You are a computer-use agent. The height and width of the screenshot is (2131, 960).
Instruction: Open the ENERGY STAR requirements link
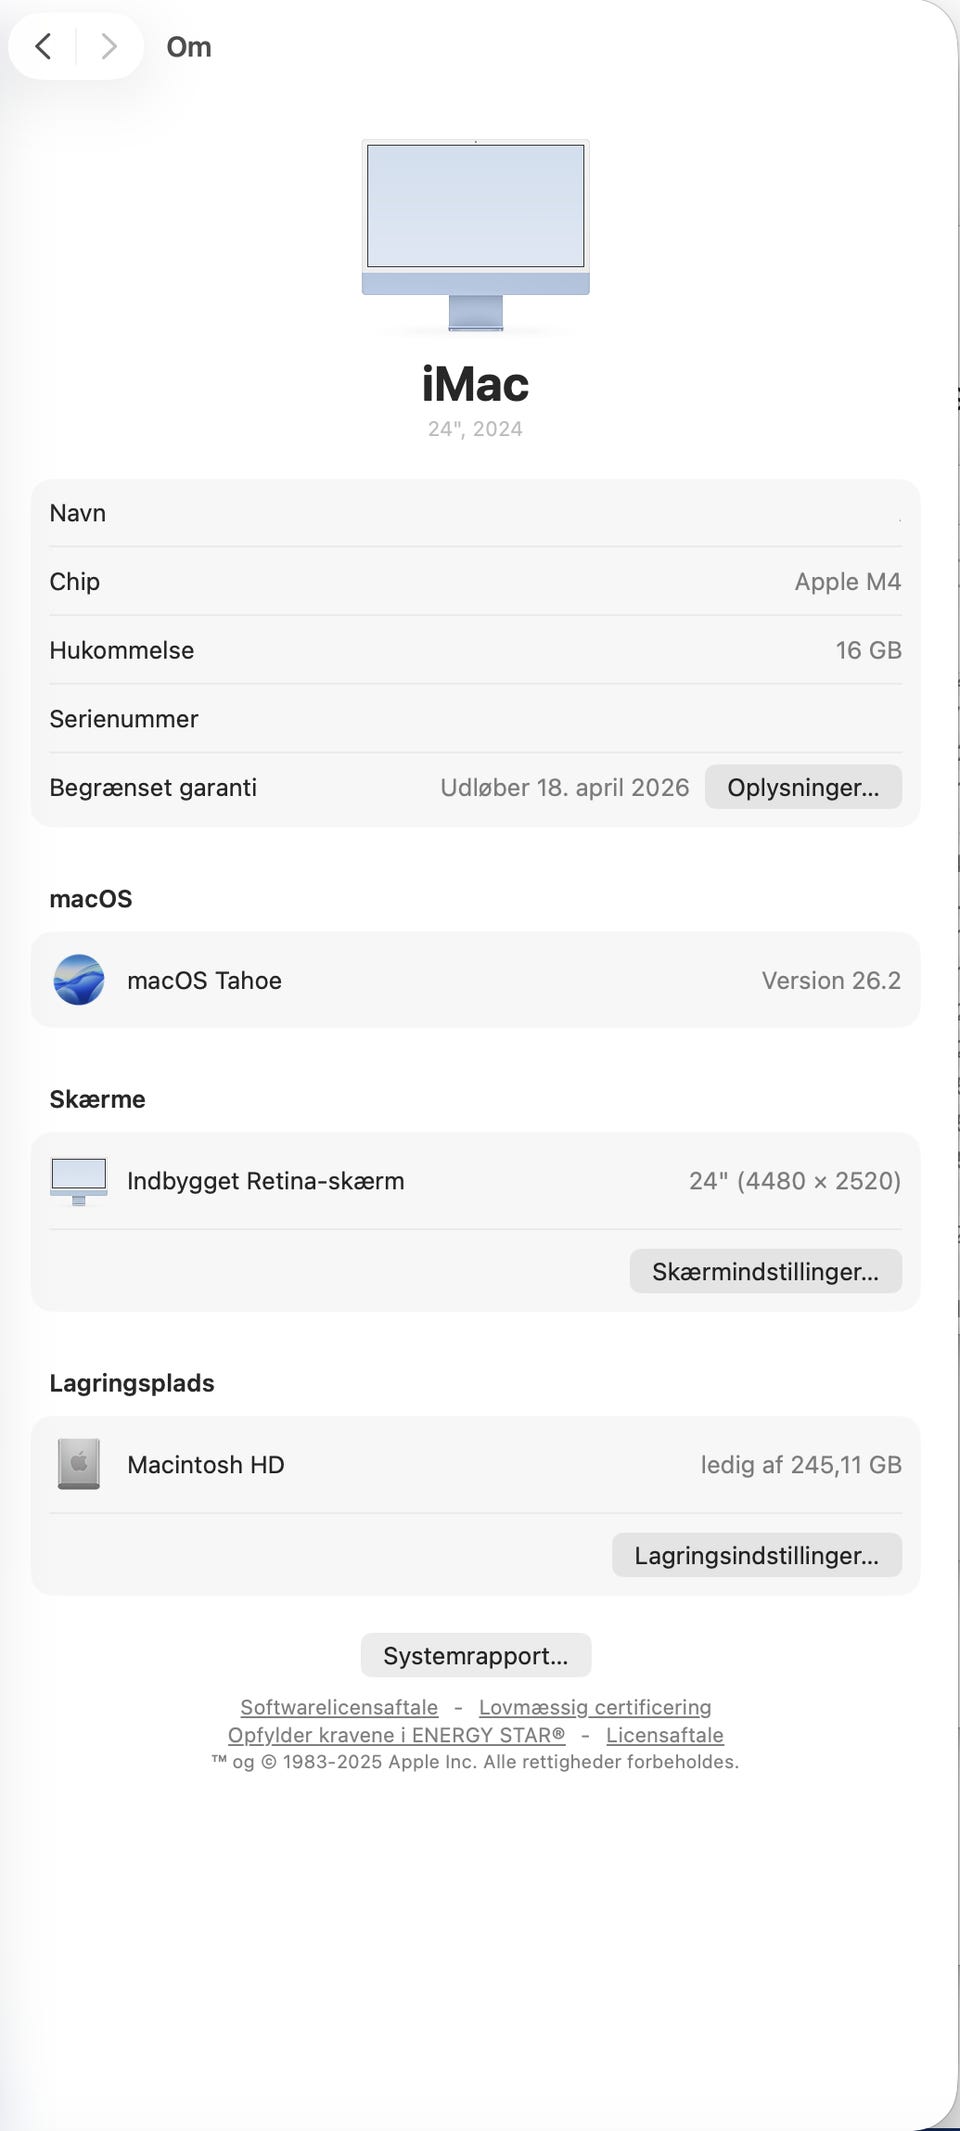(x=396, y=1735)
